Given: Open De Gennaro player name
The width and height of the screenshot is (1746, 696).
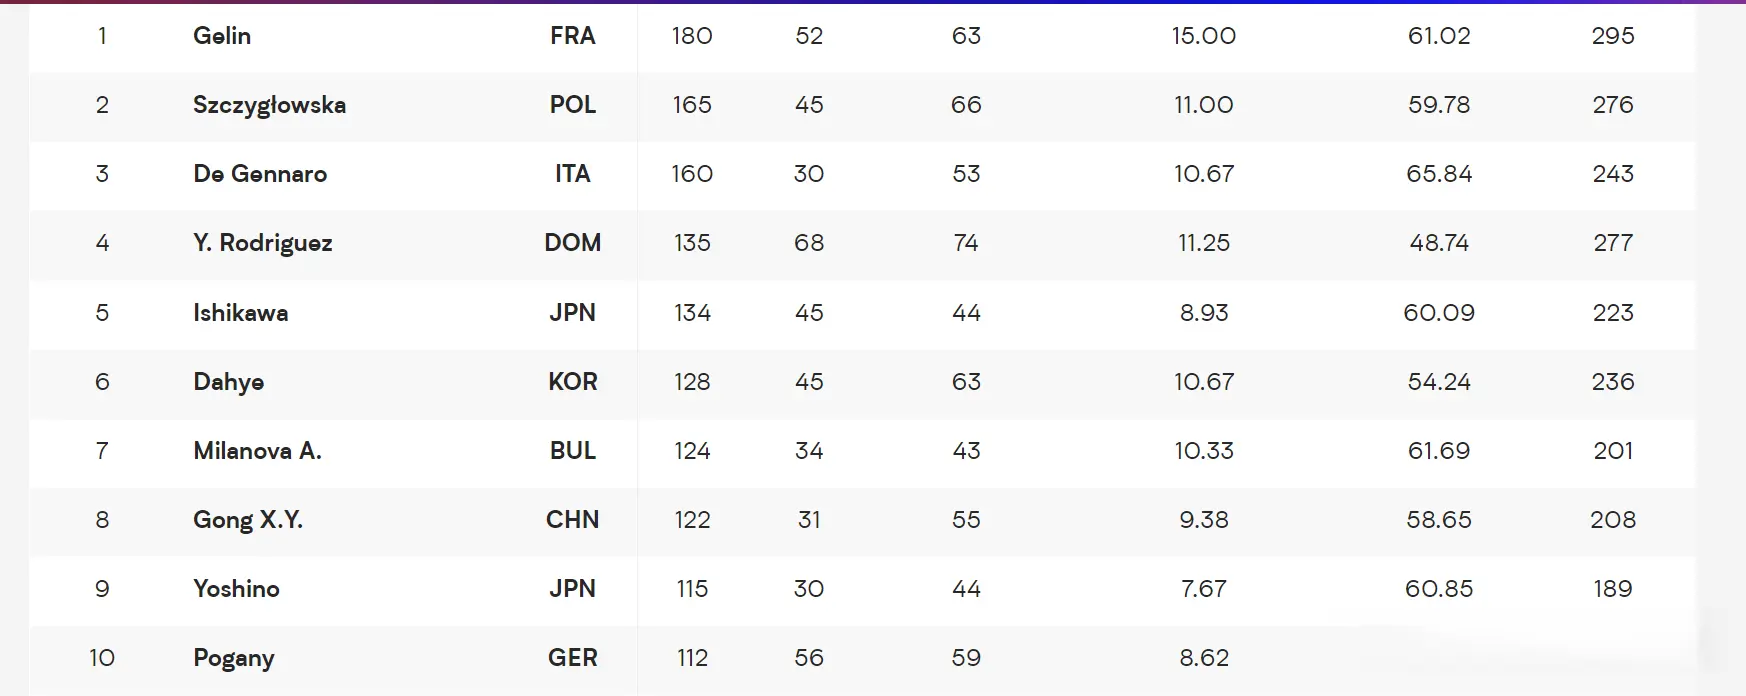Looking at the screenshot, I should 260,174.
